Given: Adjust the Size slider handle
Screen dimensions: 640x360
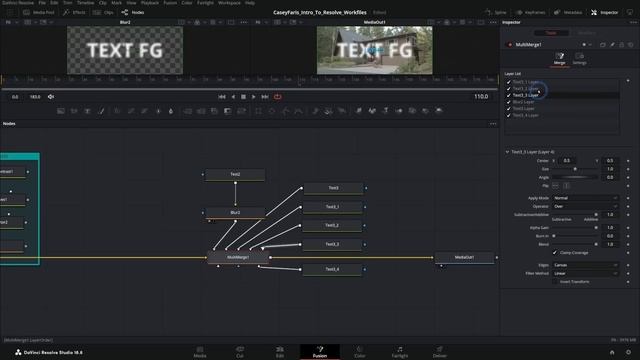Looking at the screenshot, I should coord(575,169).
